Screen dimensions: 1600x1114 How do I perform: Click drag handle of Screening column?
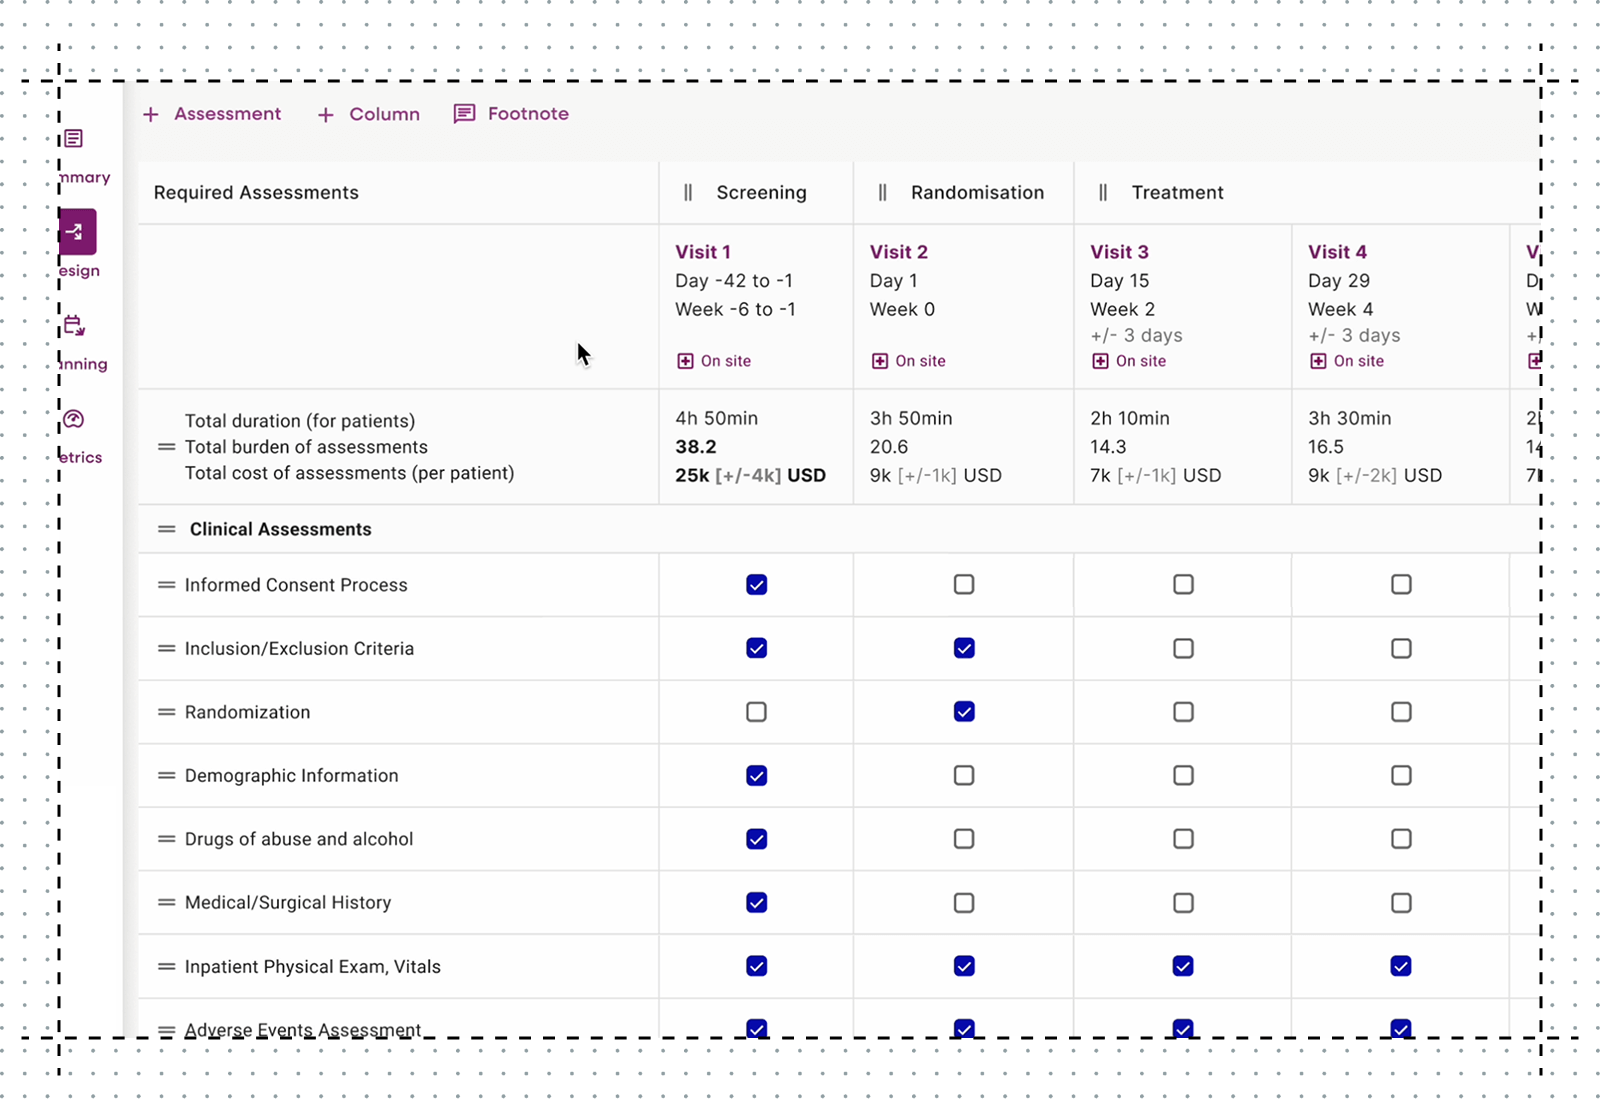(x=688, y=193)
